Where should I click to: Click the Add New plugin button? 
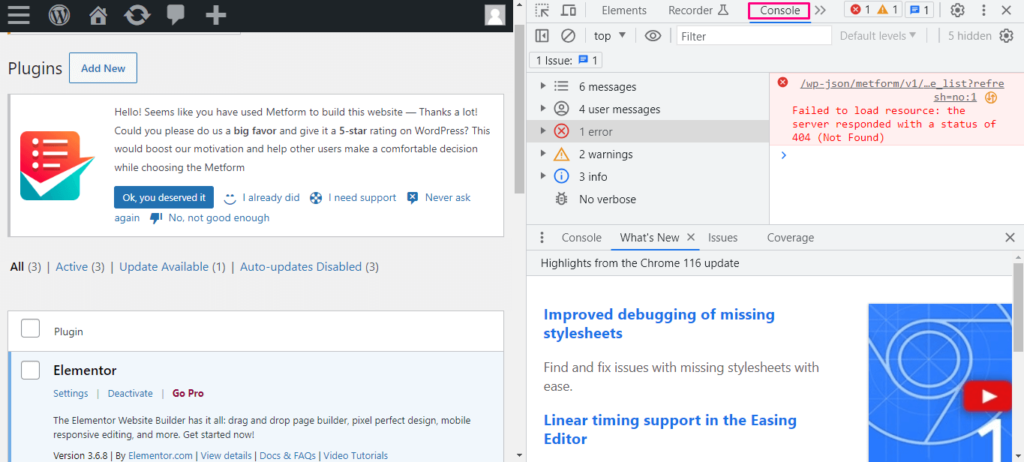103,68
